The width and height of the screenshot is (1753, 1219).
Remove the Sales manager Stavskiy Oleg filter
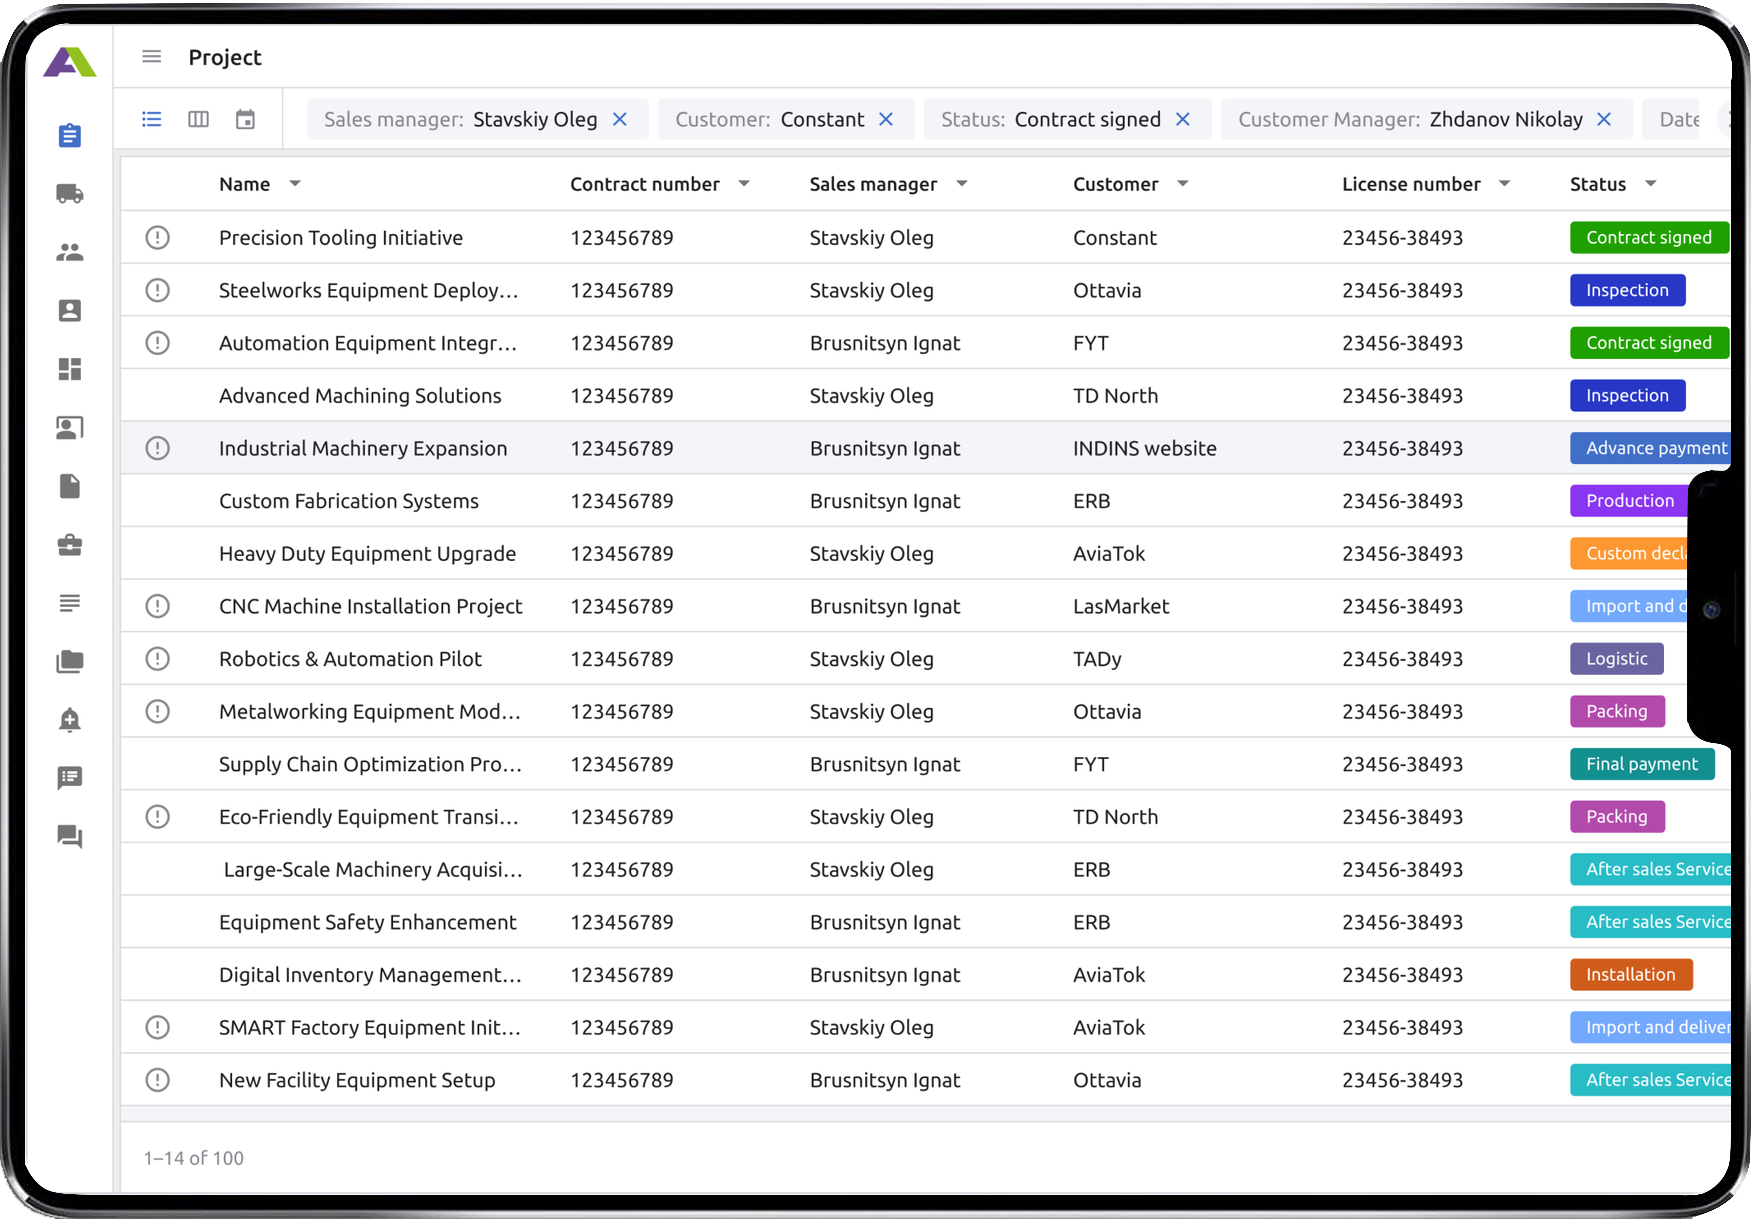620,120
